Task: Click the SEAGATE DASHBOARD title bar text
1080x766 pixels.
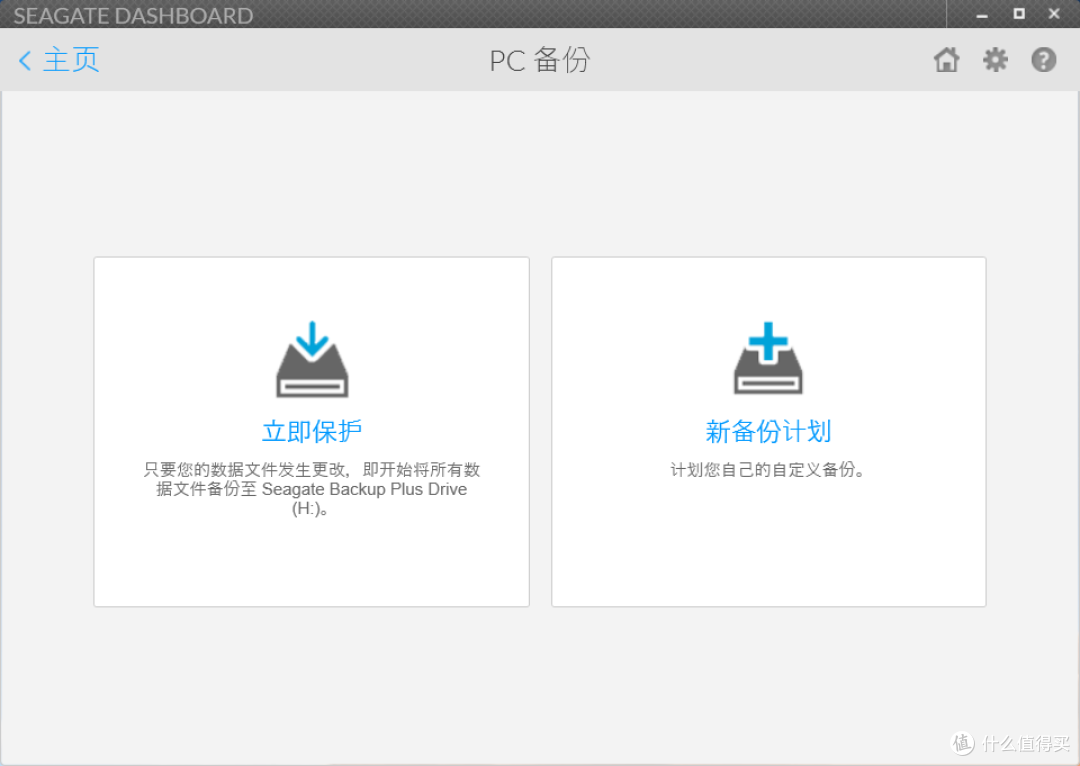Action: tap(133, 16)
